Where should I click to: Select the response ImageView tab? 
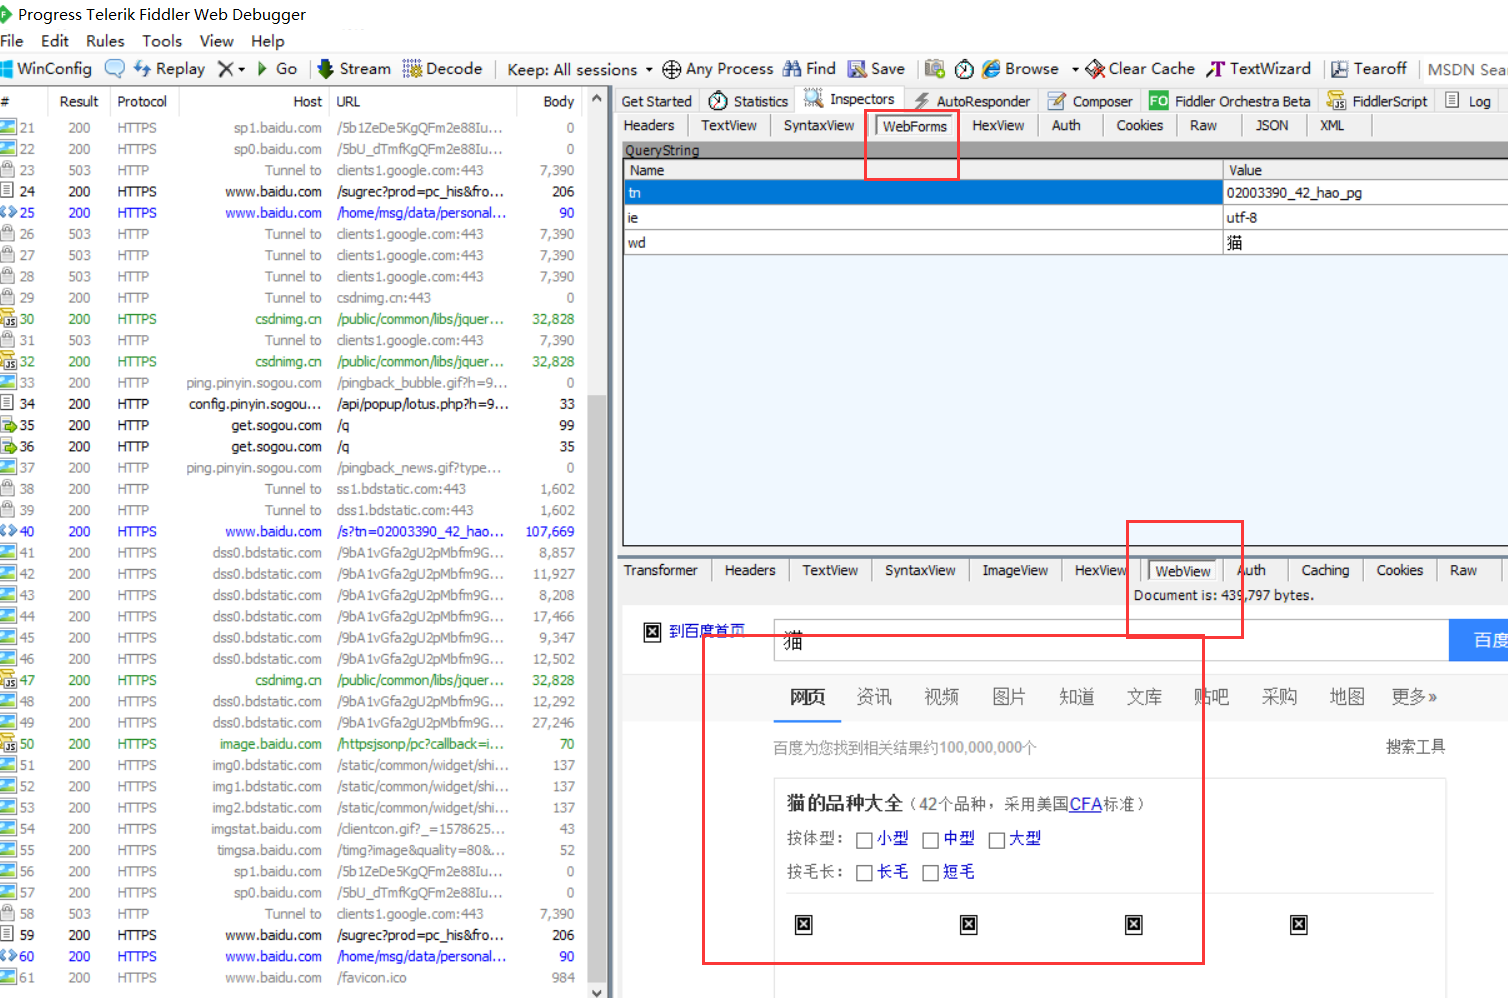(1015, 570)
